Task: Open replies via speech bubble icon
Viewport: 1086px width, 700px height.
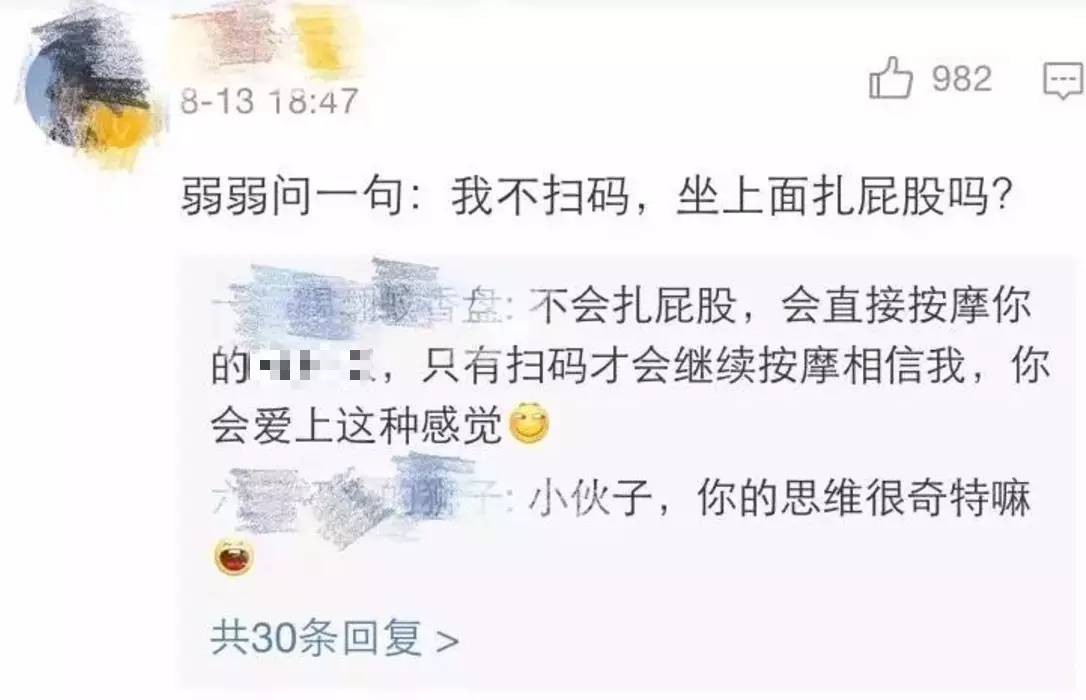Action: pos(1063,80)
